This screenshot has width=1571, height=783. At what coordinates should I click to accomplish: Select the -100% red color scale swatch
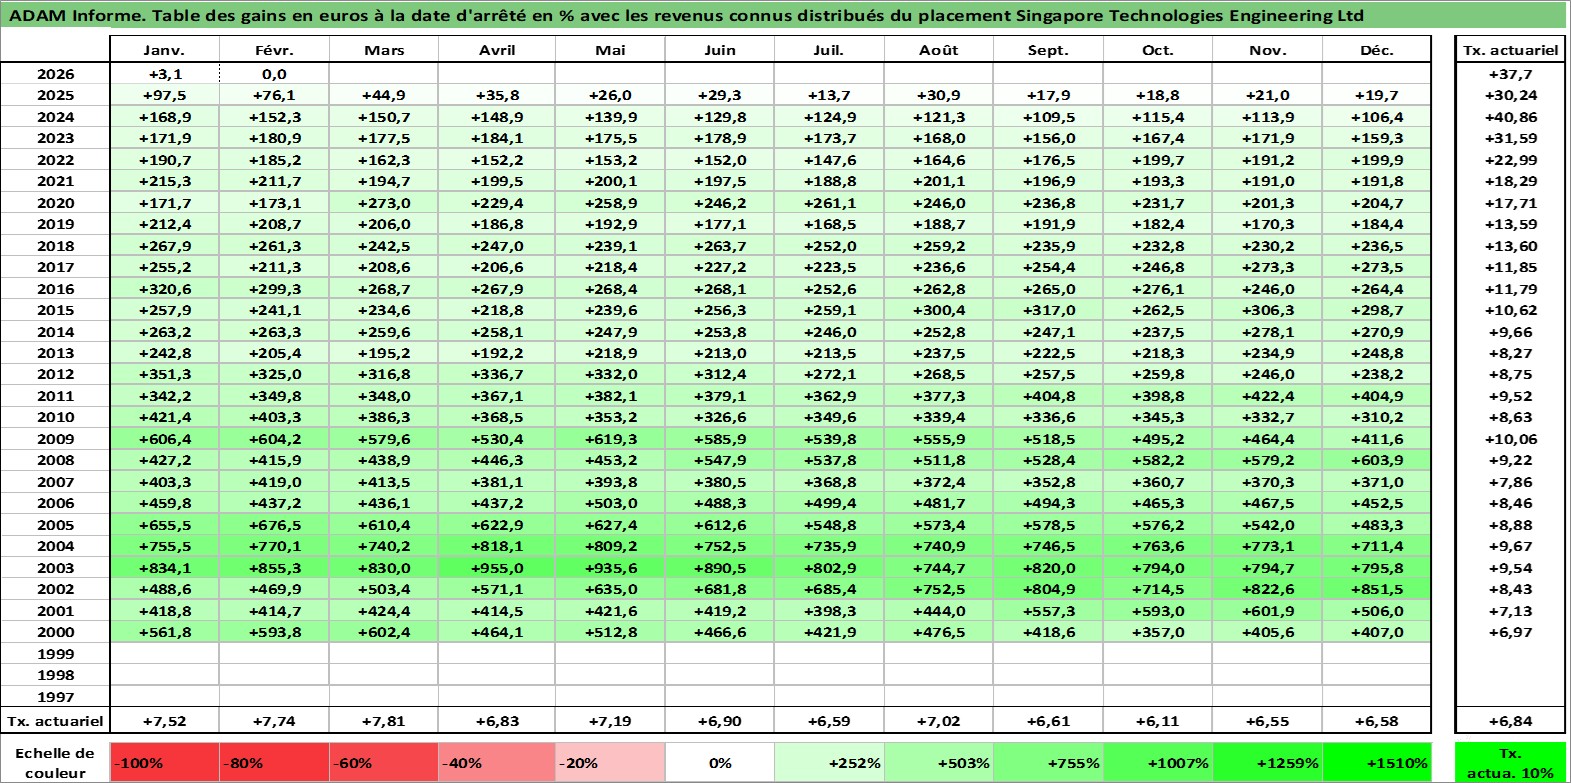click(x=164, y=763)
